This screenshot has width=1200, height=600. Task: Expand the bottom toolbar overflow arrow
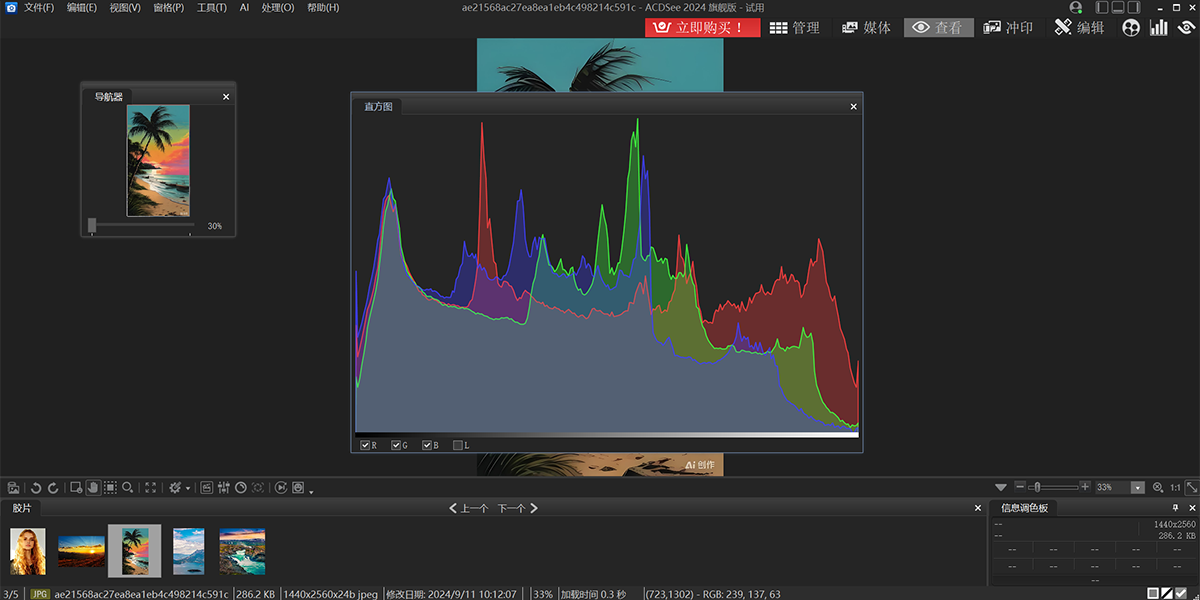coord(311,491)
